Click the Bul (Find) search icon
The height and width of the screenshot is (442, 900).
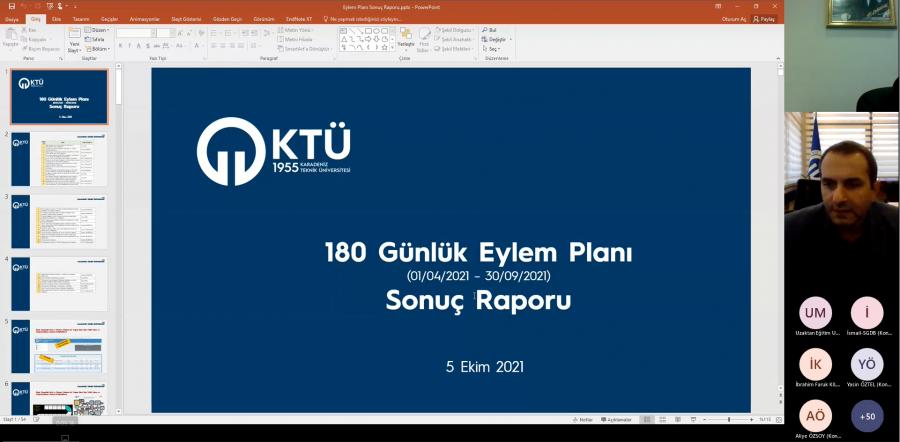click(492, 31)
